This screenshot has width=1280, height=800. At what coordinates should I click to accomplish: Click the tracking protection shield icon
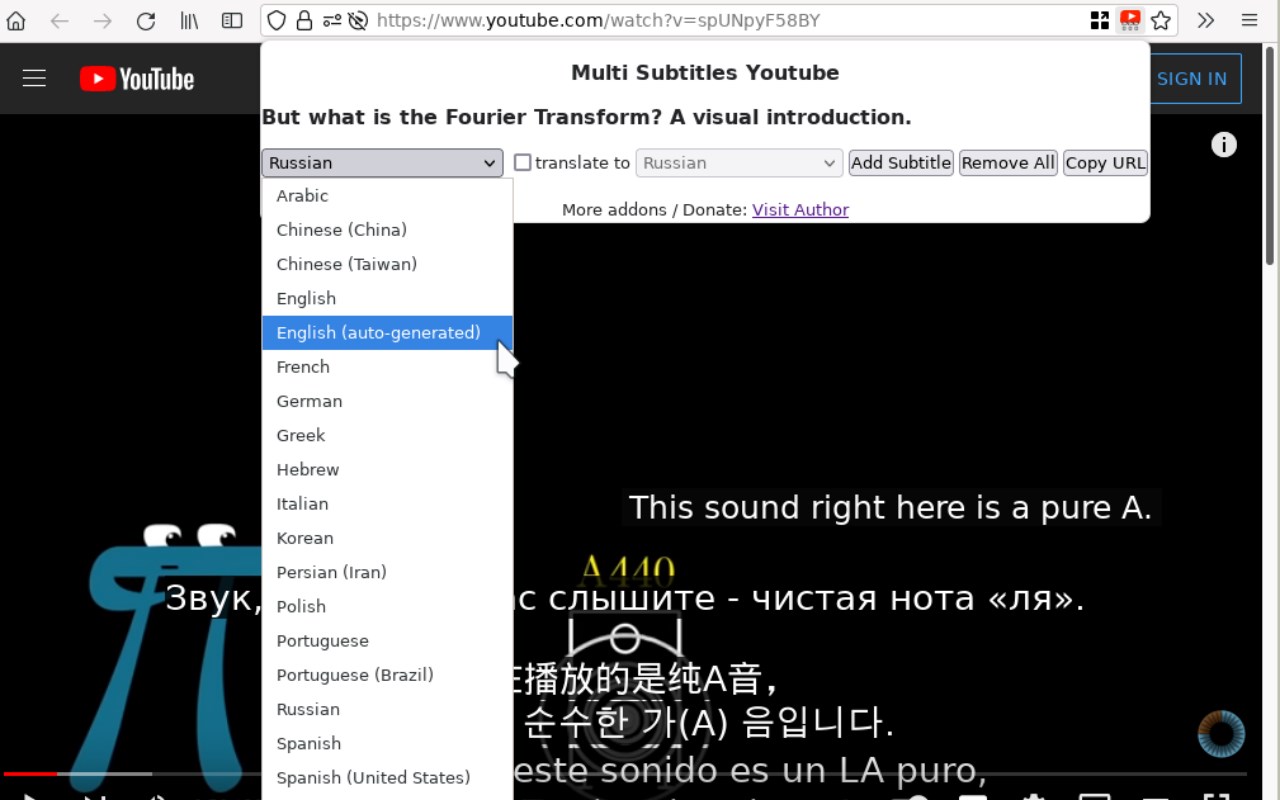277,20
